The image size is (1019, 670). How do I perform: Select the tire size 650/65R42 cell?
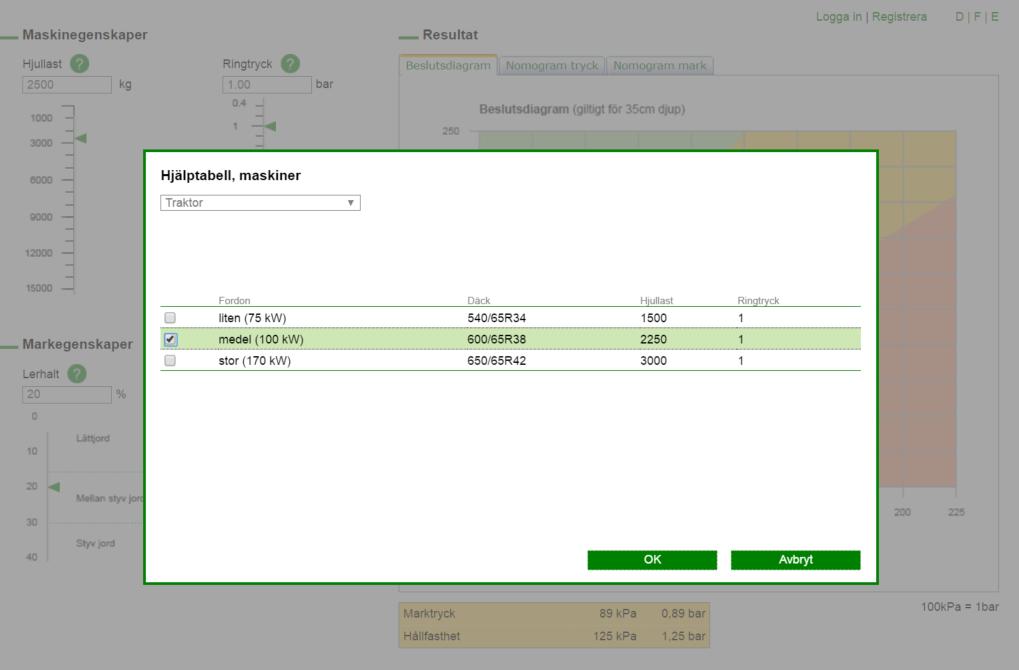pos(497,361)
